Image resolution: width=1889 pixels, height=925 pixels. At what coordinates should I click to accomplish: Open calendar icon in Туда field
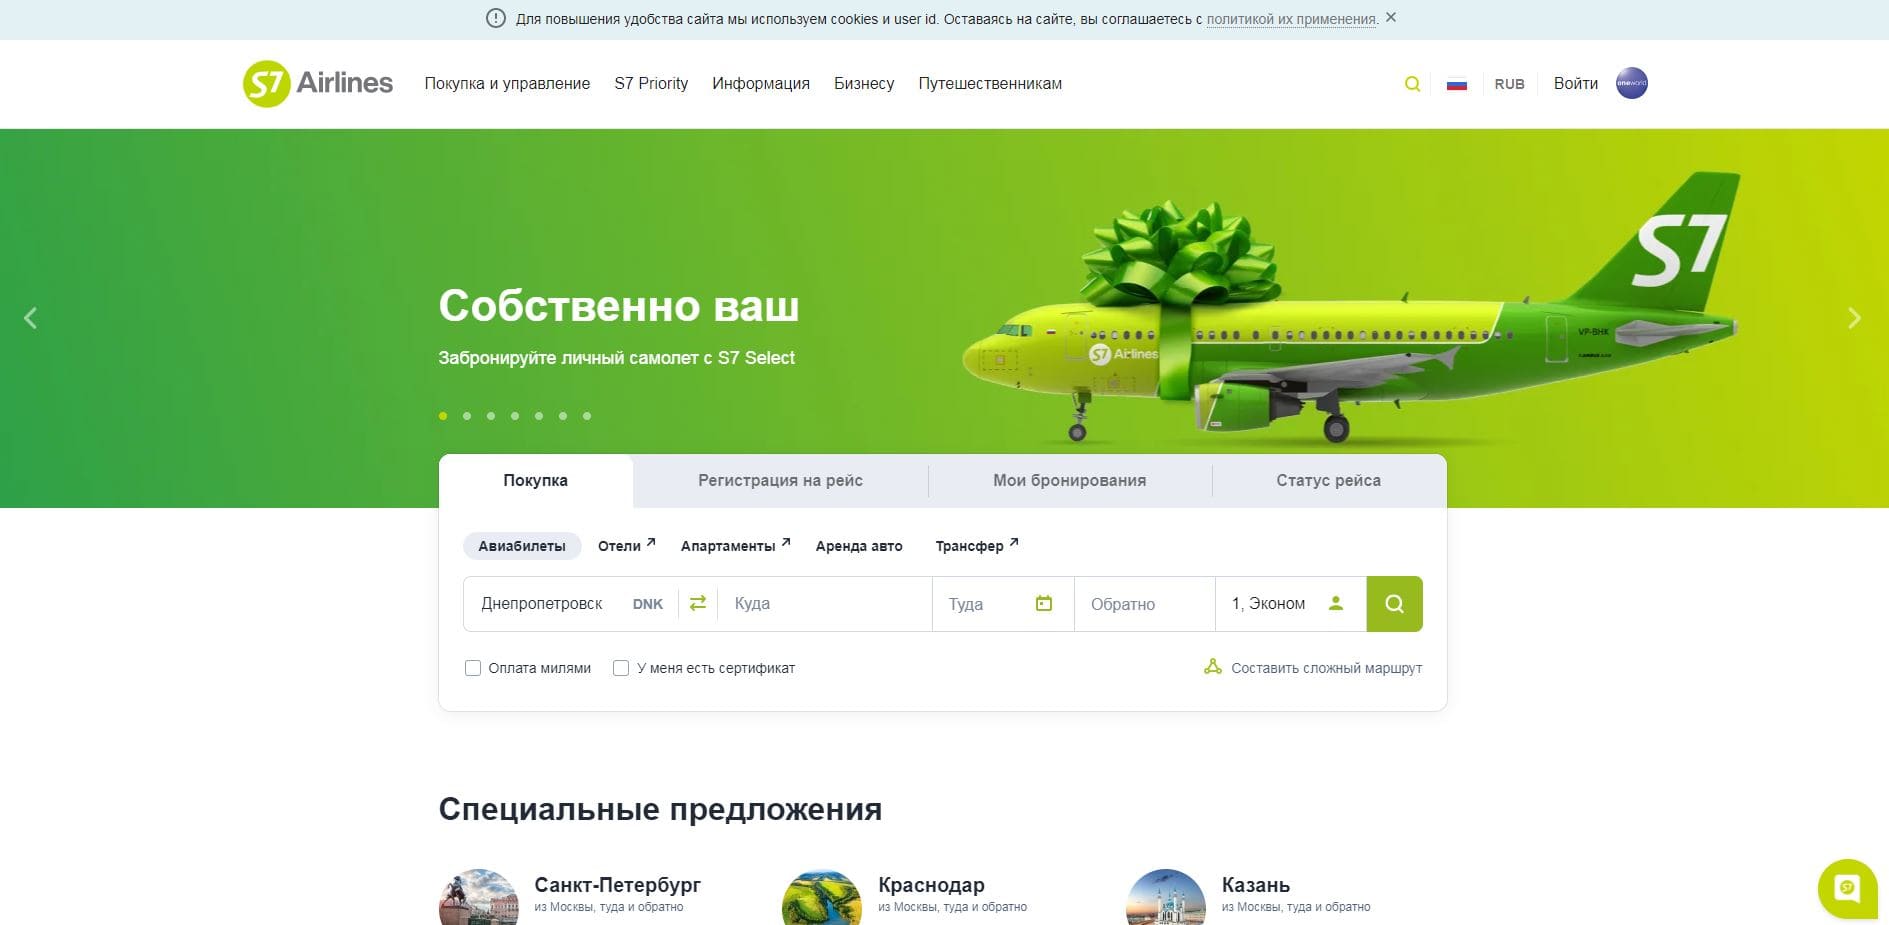click(x=1044, y=603)
